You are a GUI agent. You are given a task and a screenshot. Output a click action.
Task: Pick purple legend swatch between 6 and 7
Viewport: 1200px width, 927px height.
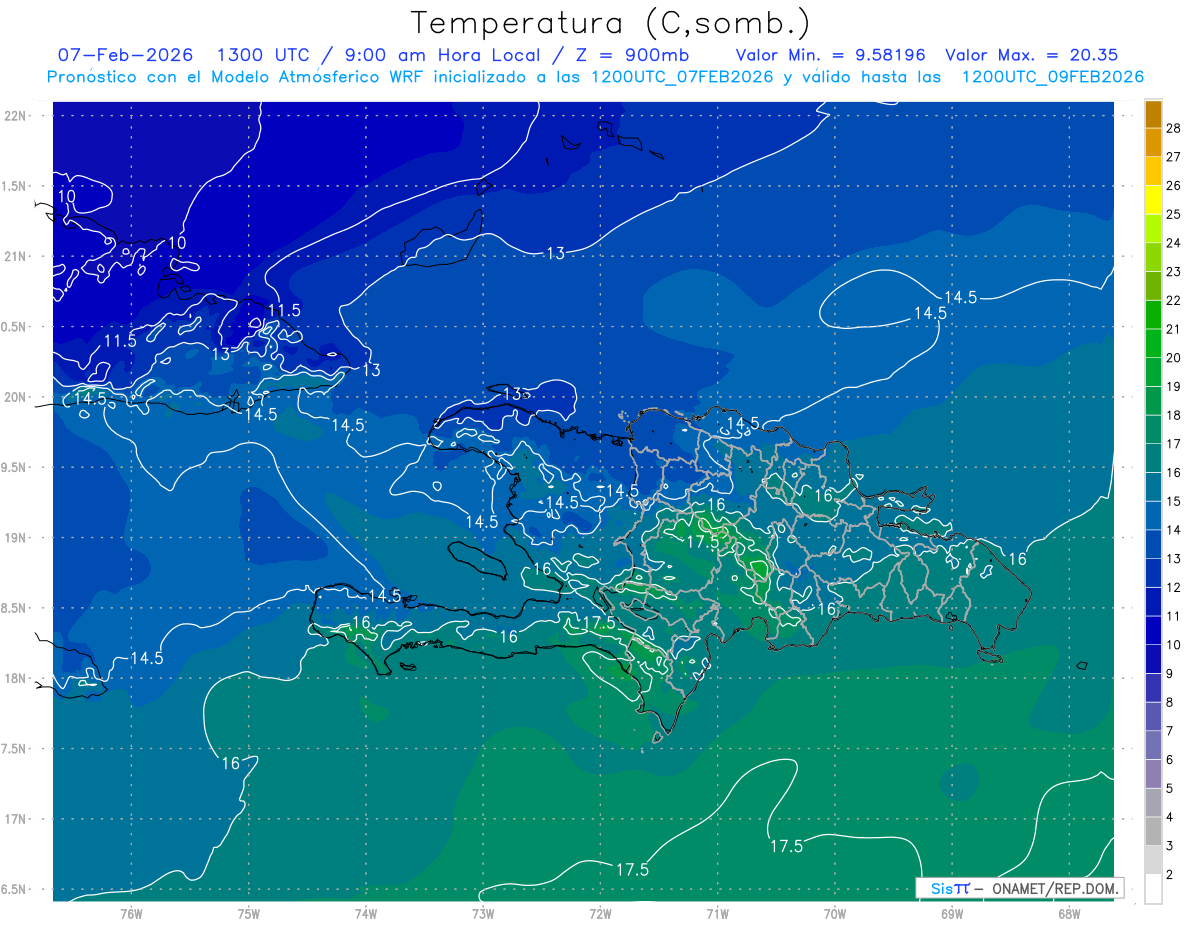(1153, 745)
